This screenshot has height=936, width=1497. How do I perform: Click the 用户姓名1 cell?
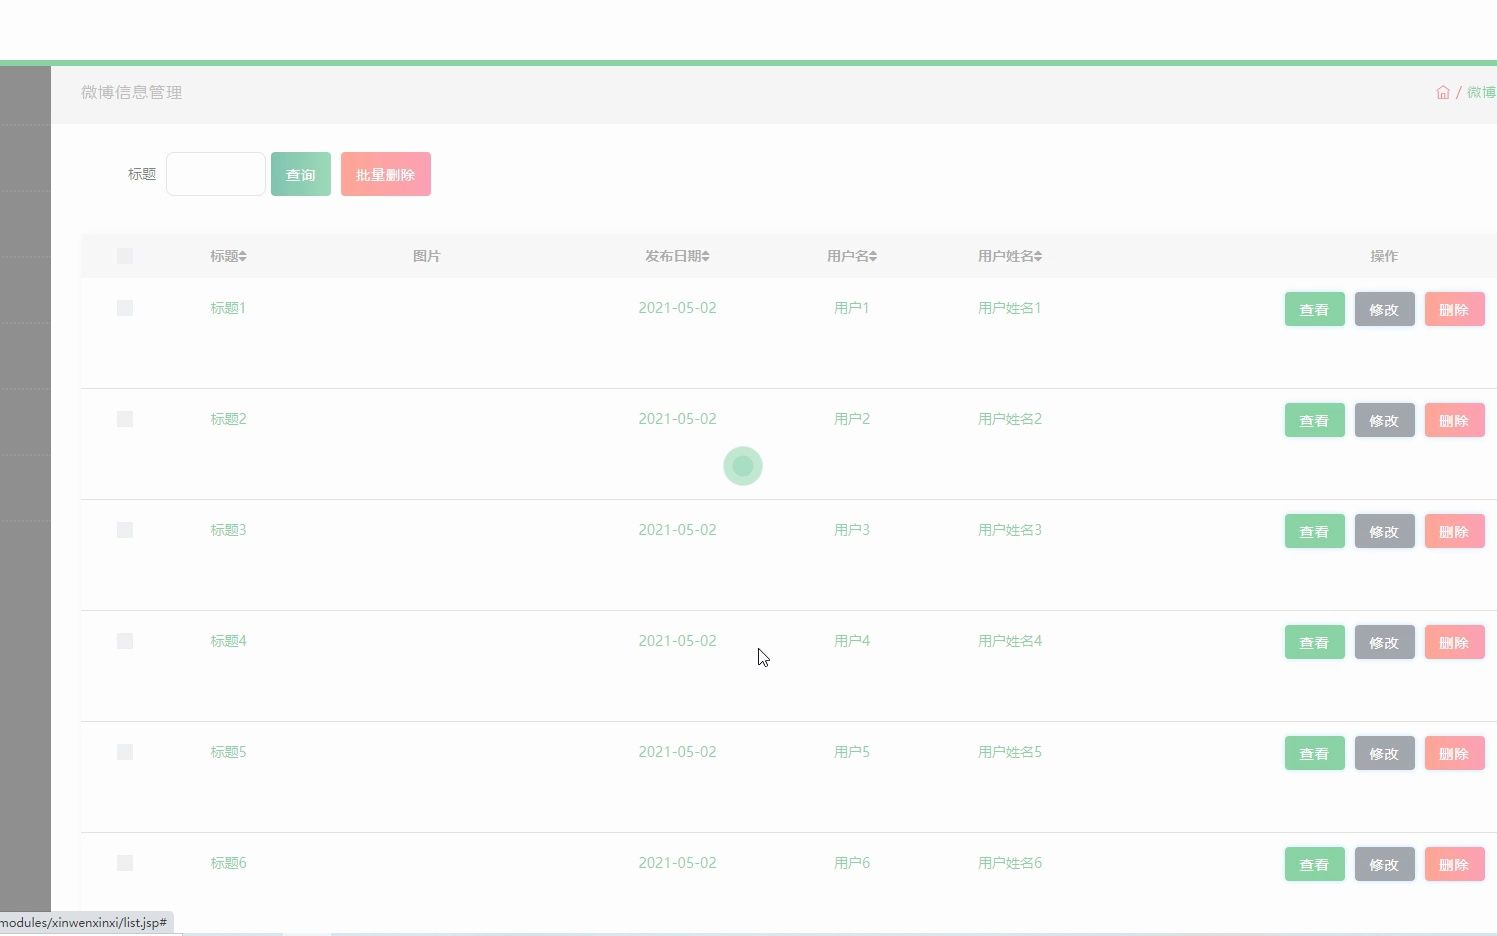1010,308
